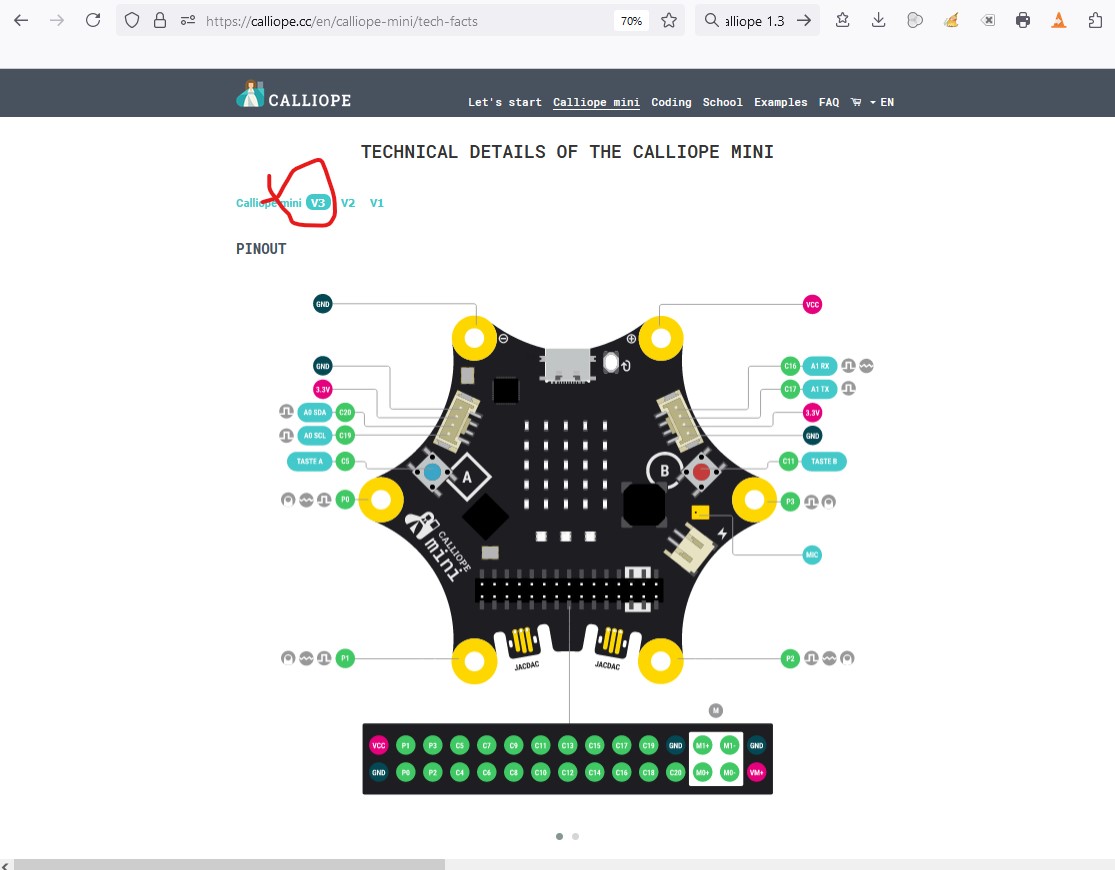
Task: Open the 70% zoom level indicator
Action: [631, 21]
